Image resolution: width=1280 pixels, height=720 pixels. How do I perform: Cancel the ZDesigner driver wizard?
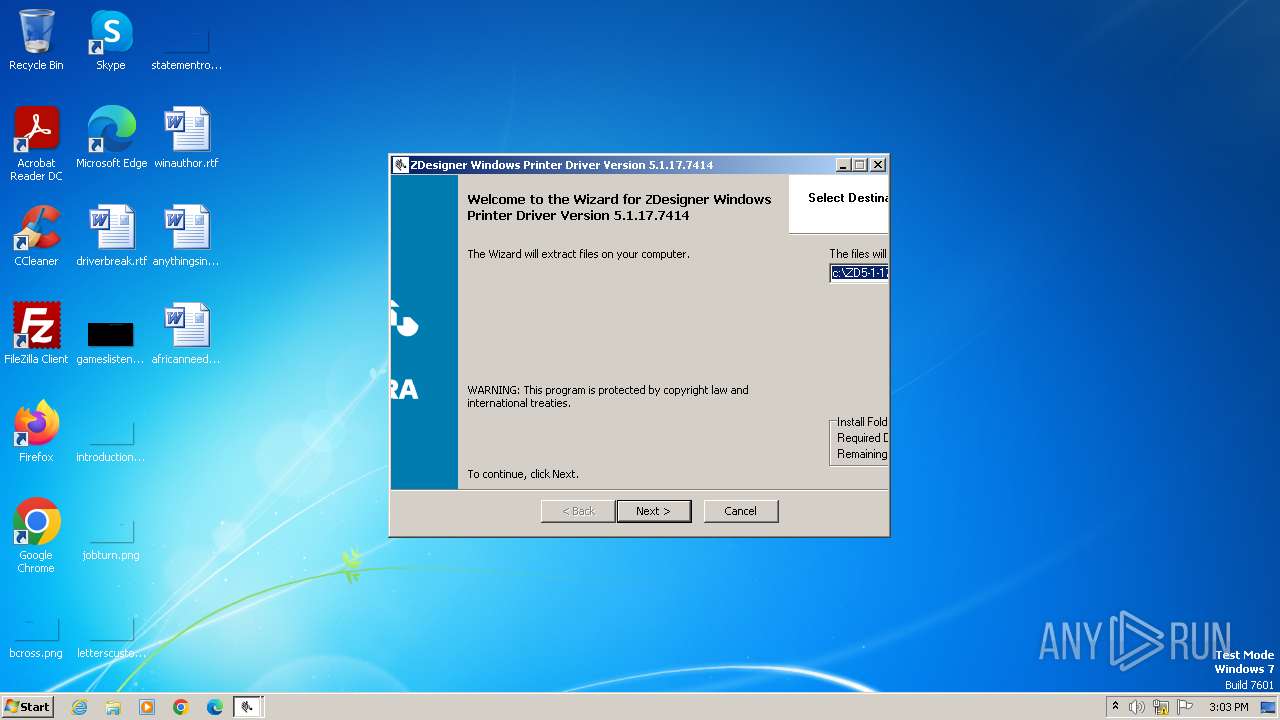741,511
